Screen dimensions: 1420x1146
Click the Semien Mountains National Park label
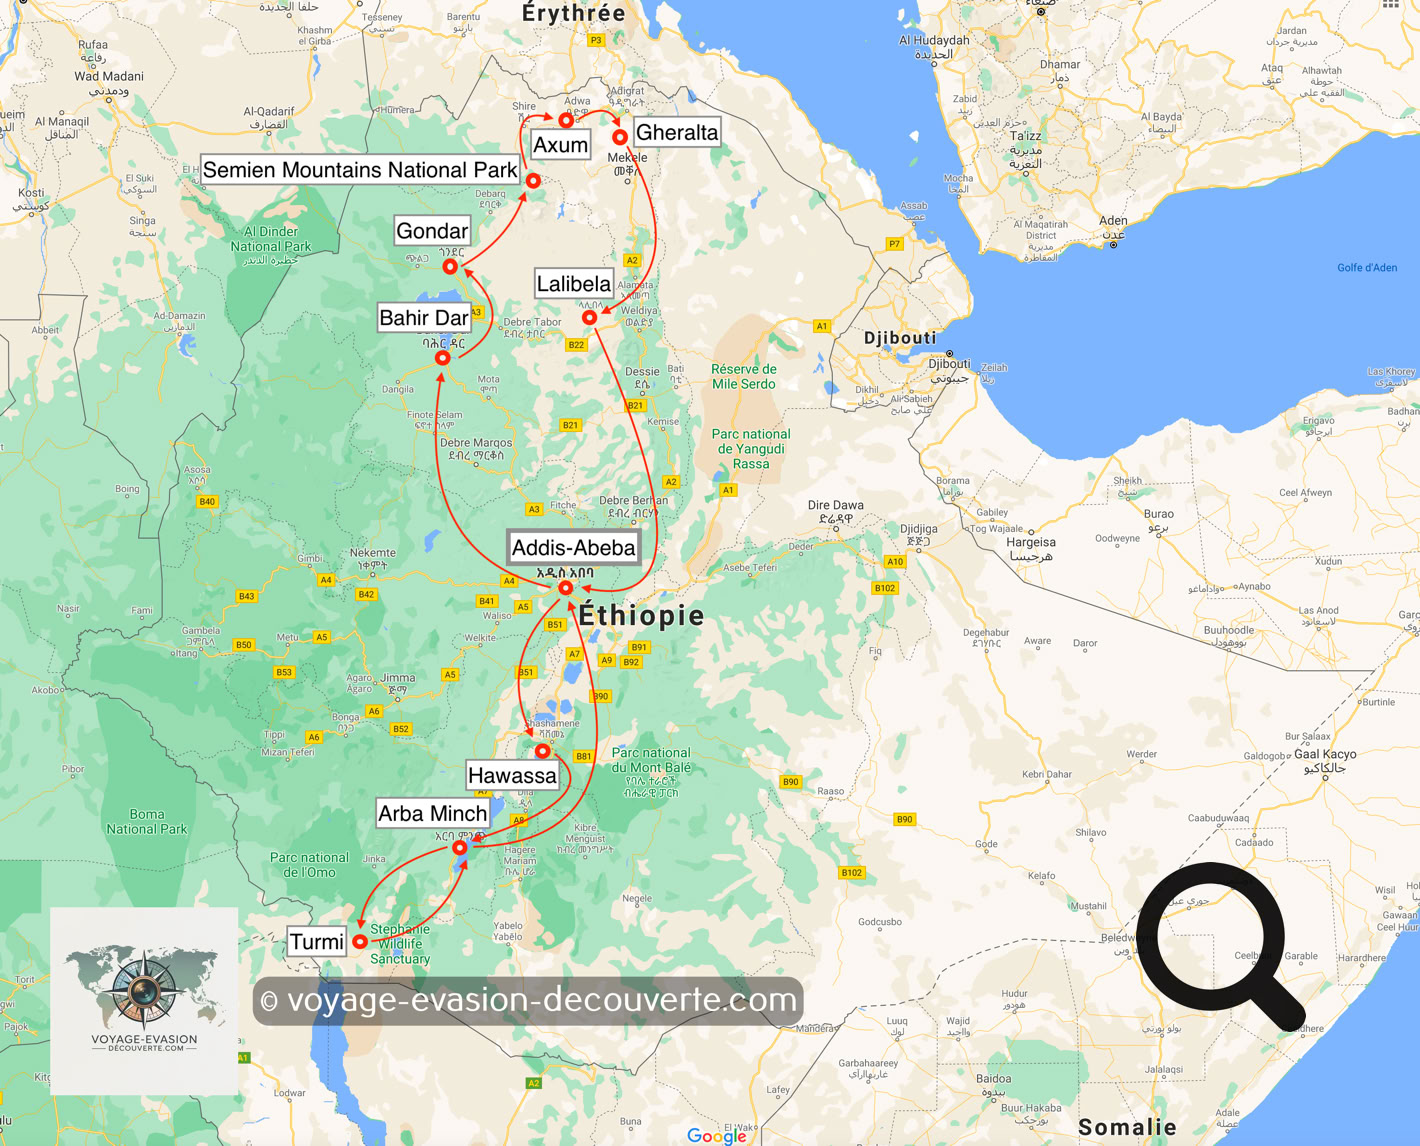coord(359,170)
